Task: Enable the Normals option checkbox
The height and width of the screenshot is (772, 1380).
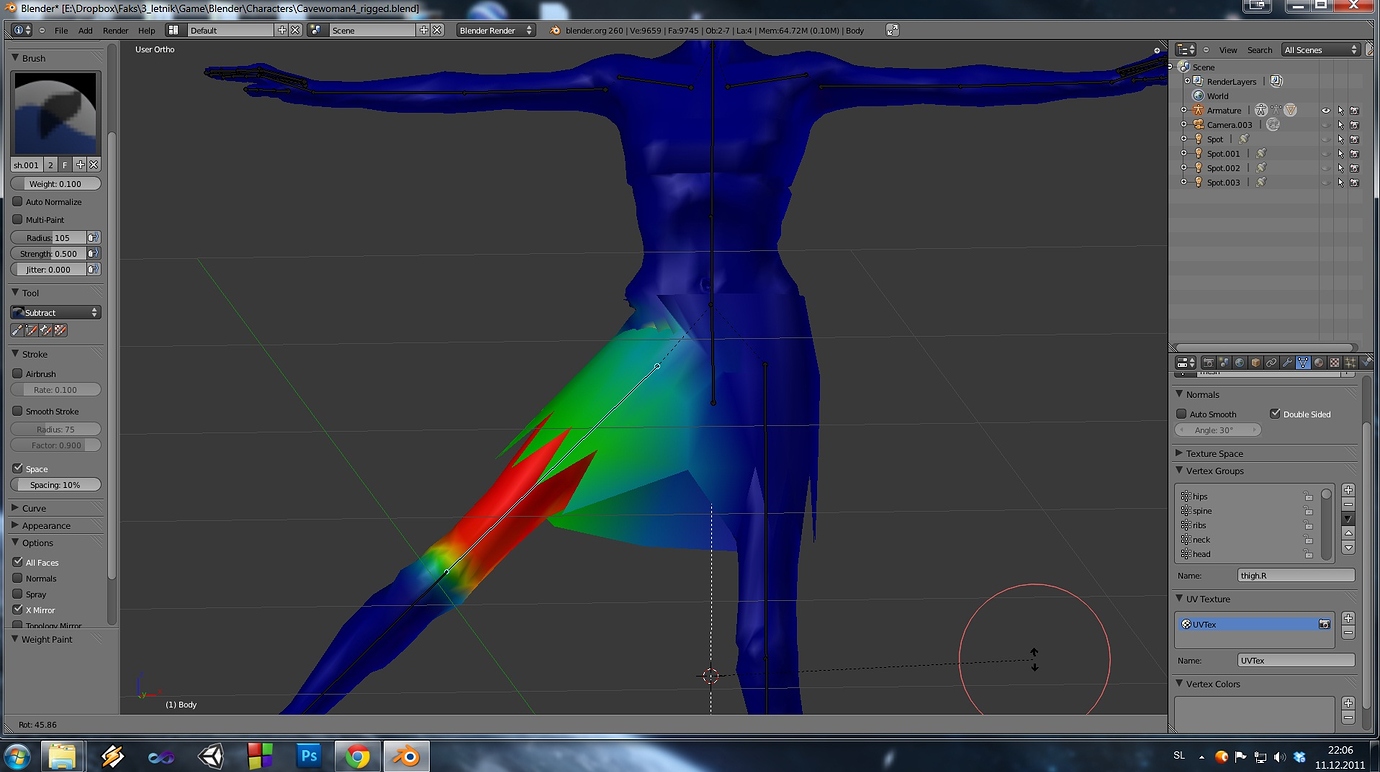Action: 17,578
